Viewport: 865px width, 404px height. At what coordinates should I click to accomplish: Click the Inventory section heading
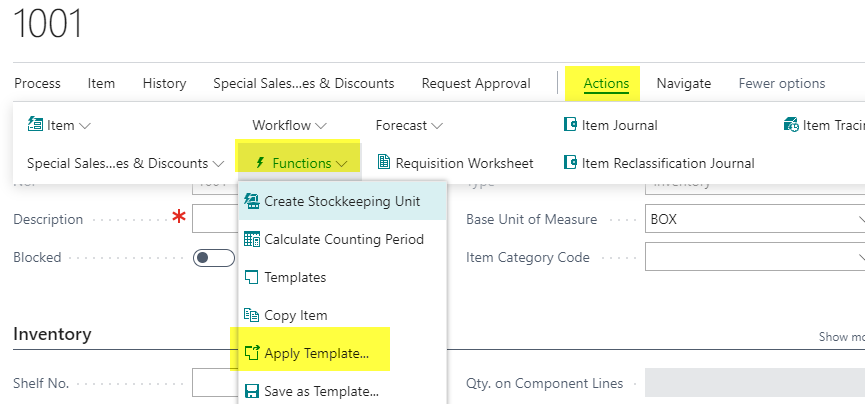52,334
